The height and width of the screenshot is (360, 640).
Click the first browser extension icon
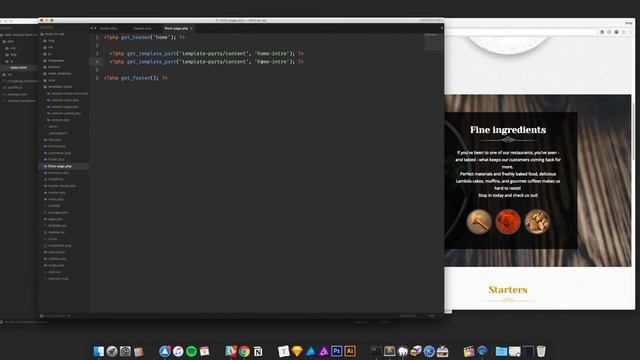tap(602, 32)
